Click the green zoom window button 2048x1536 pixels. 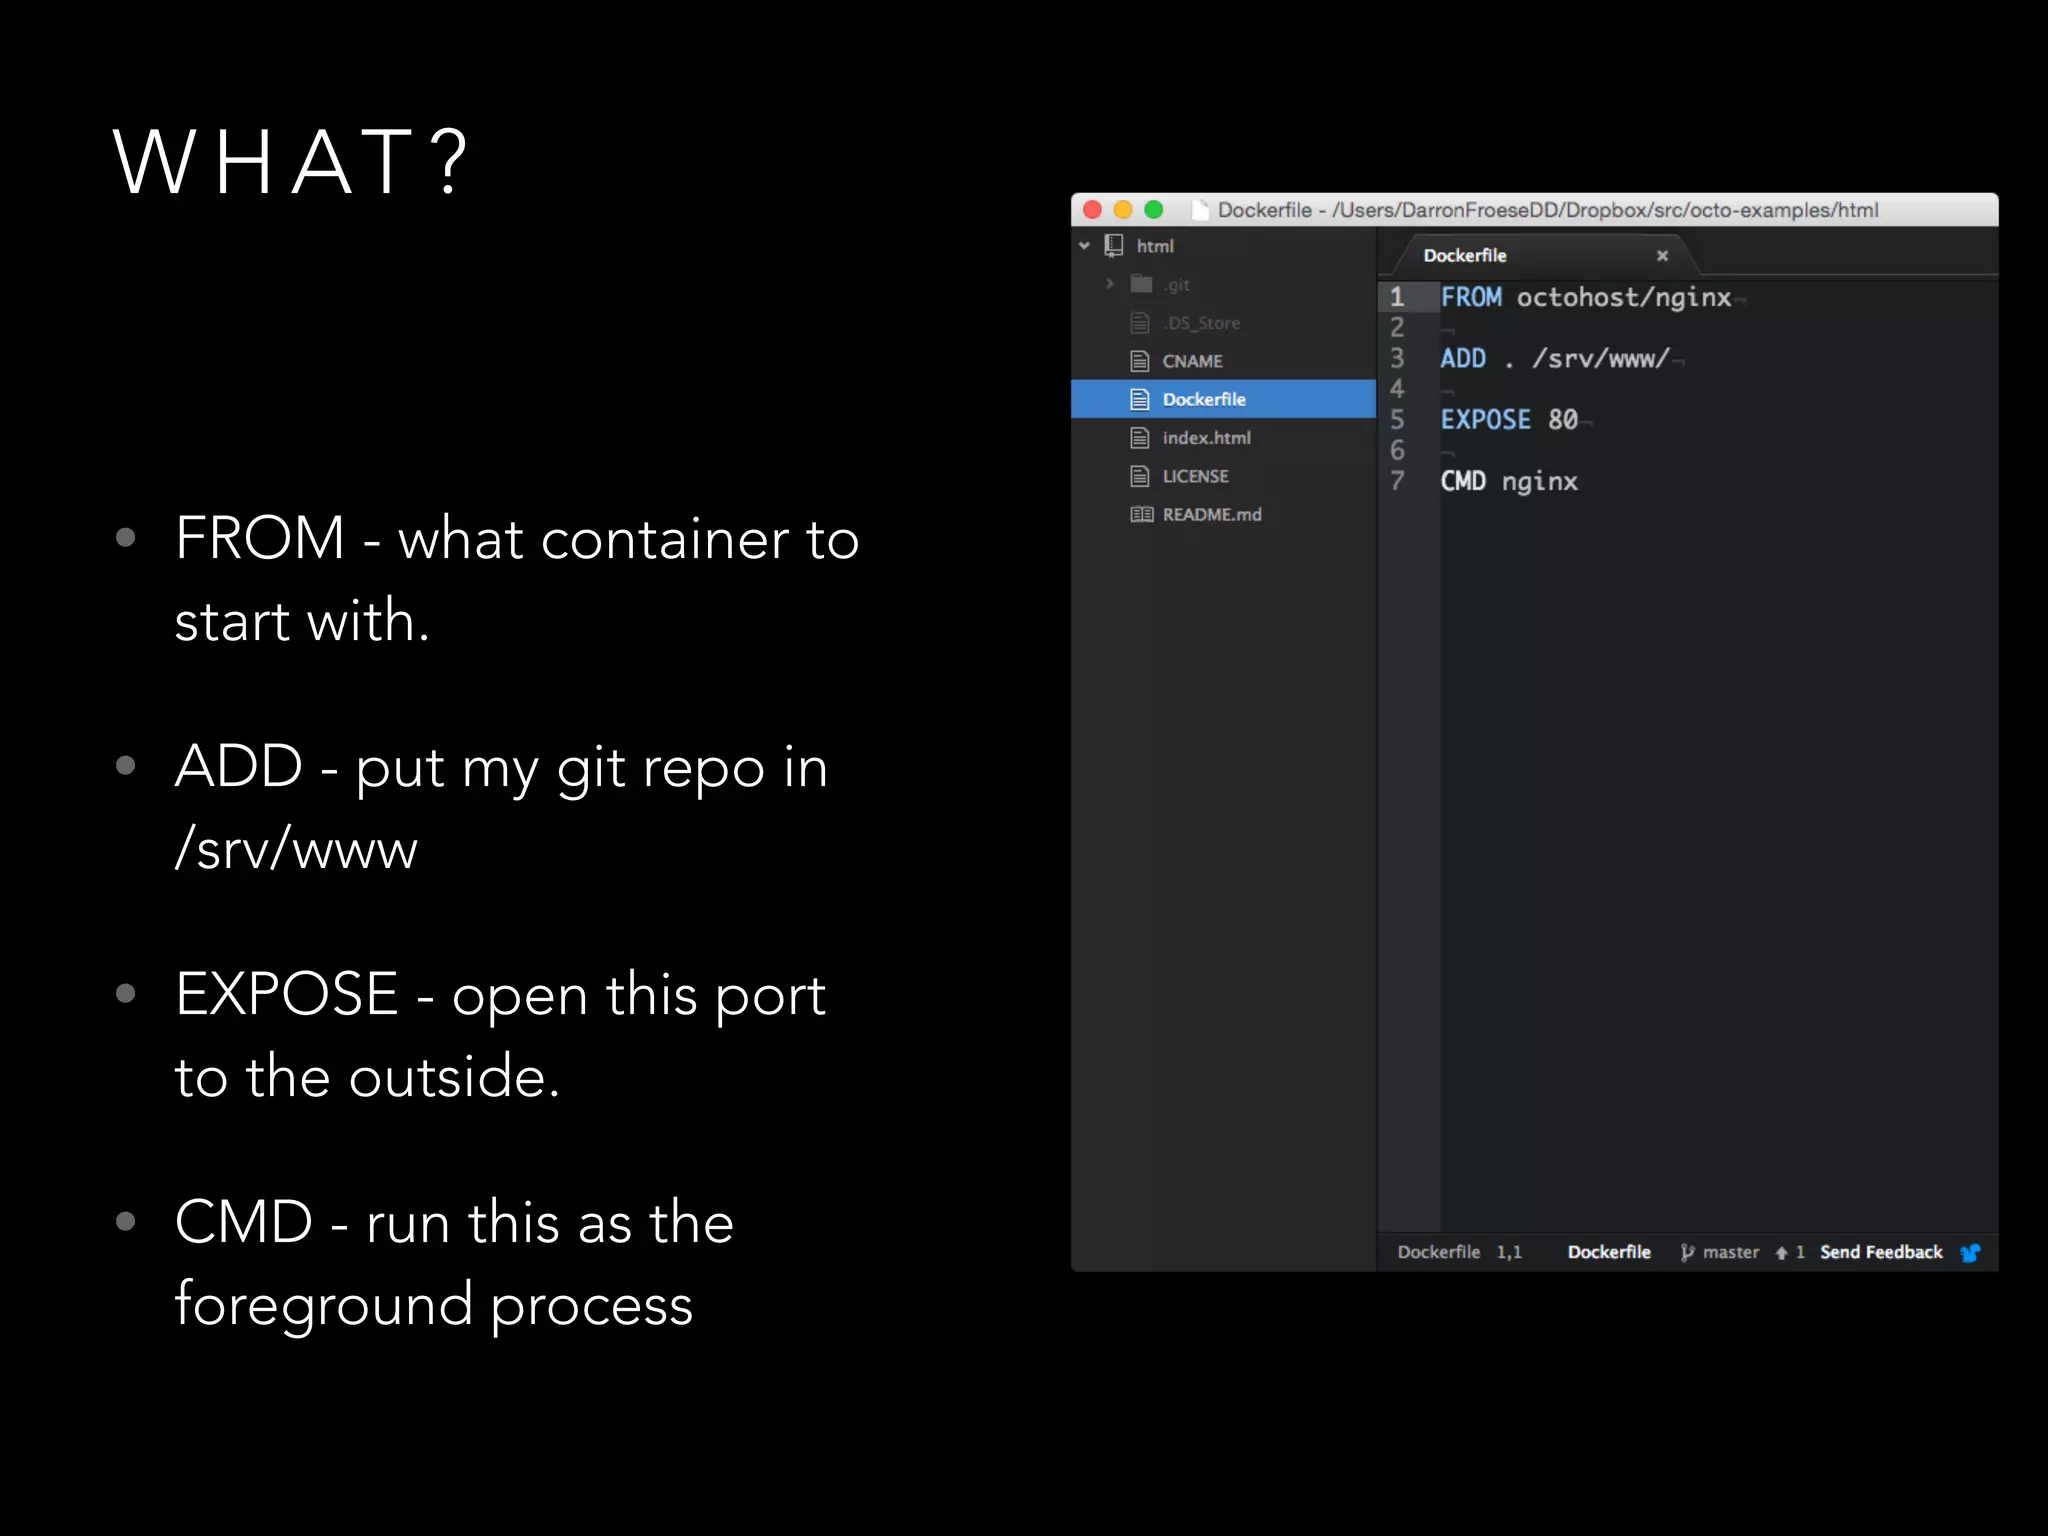(x=1154, y=209)
